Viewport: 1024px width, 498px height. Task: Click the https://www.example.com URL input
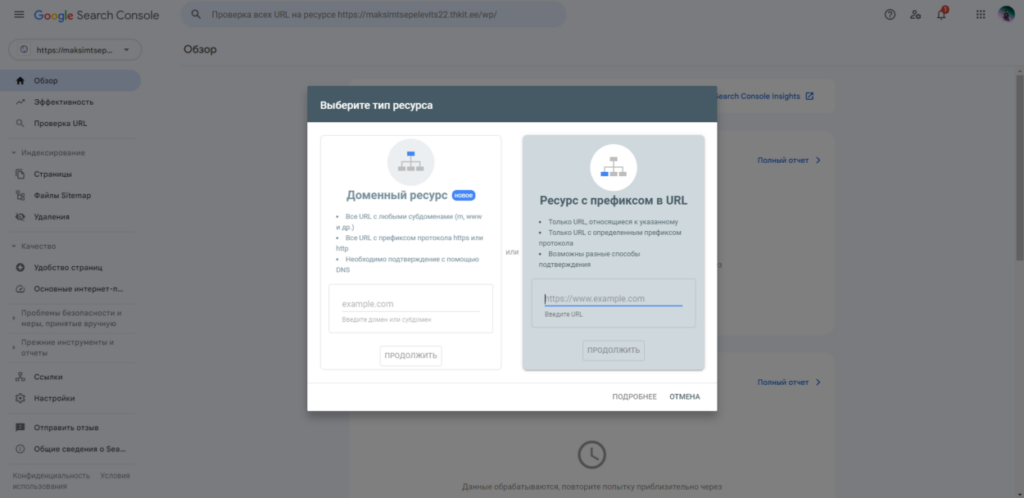(613, 299)
